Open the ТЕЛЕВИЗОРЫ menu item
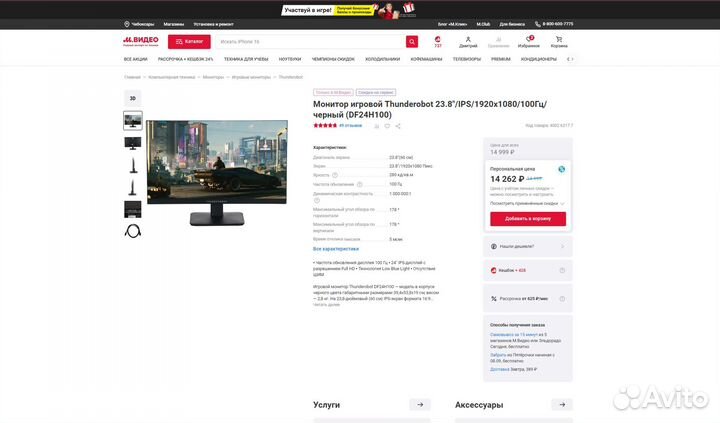The width and height of the screenshot is (720, 423). click(467, 59)
